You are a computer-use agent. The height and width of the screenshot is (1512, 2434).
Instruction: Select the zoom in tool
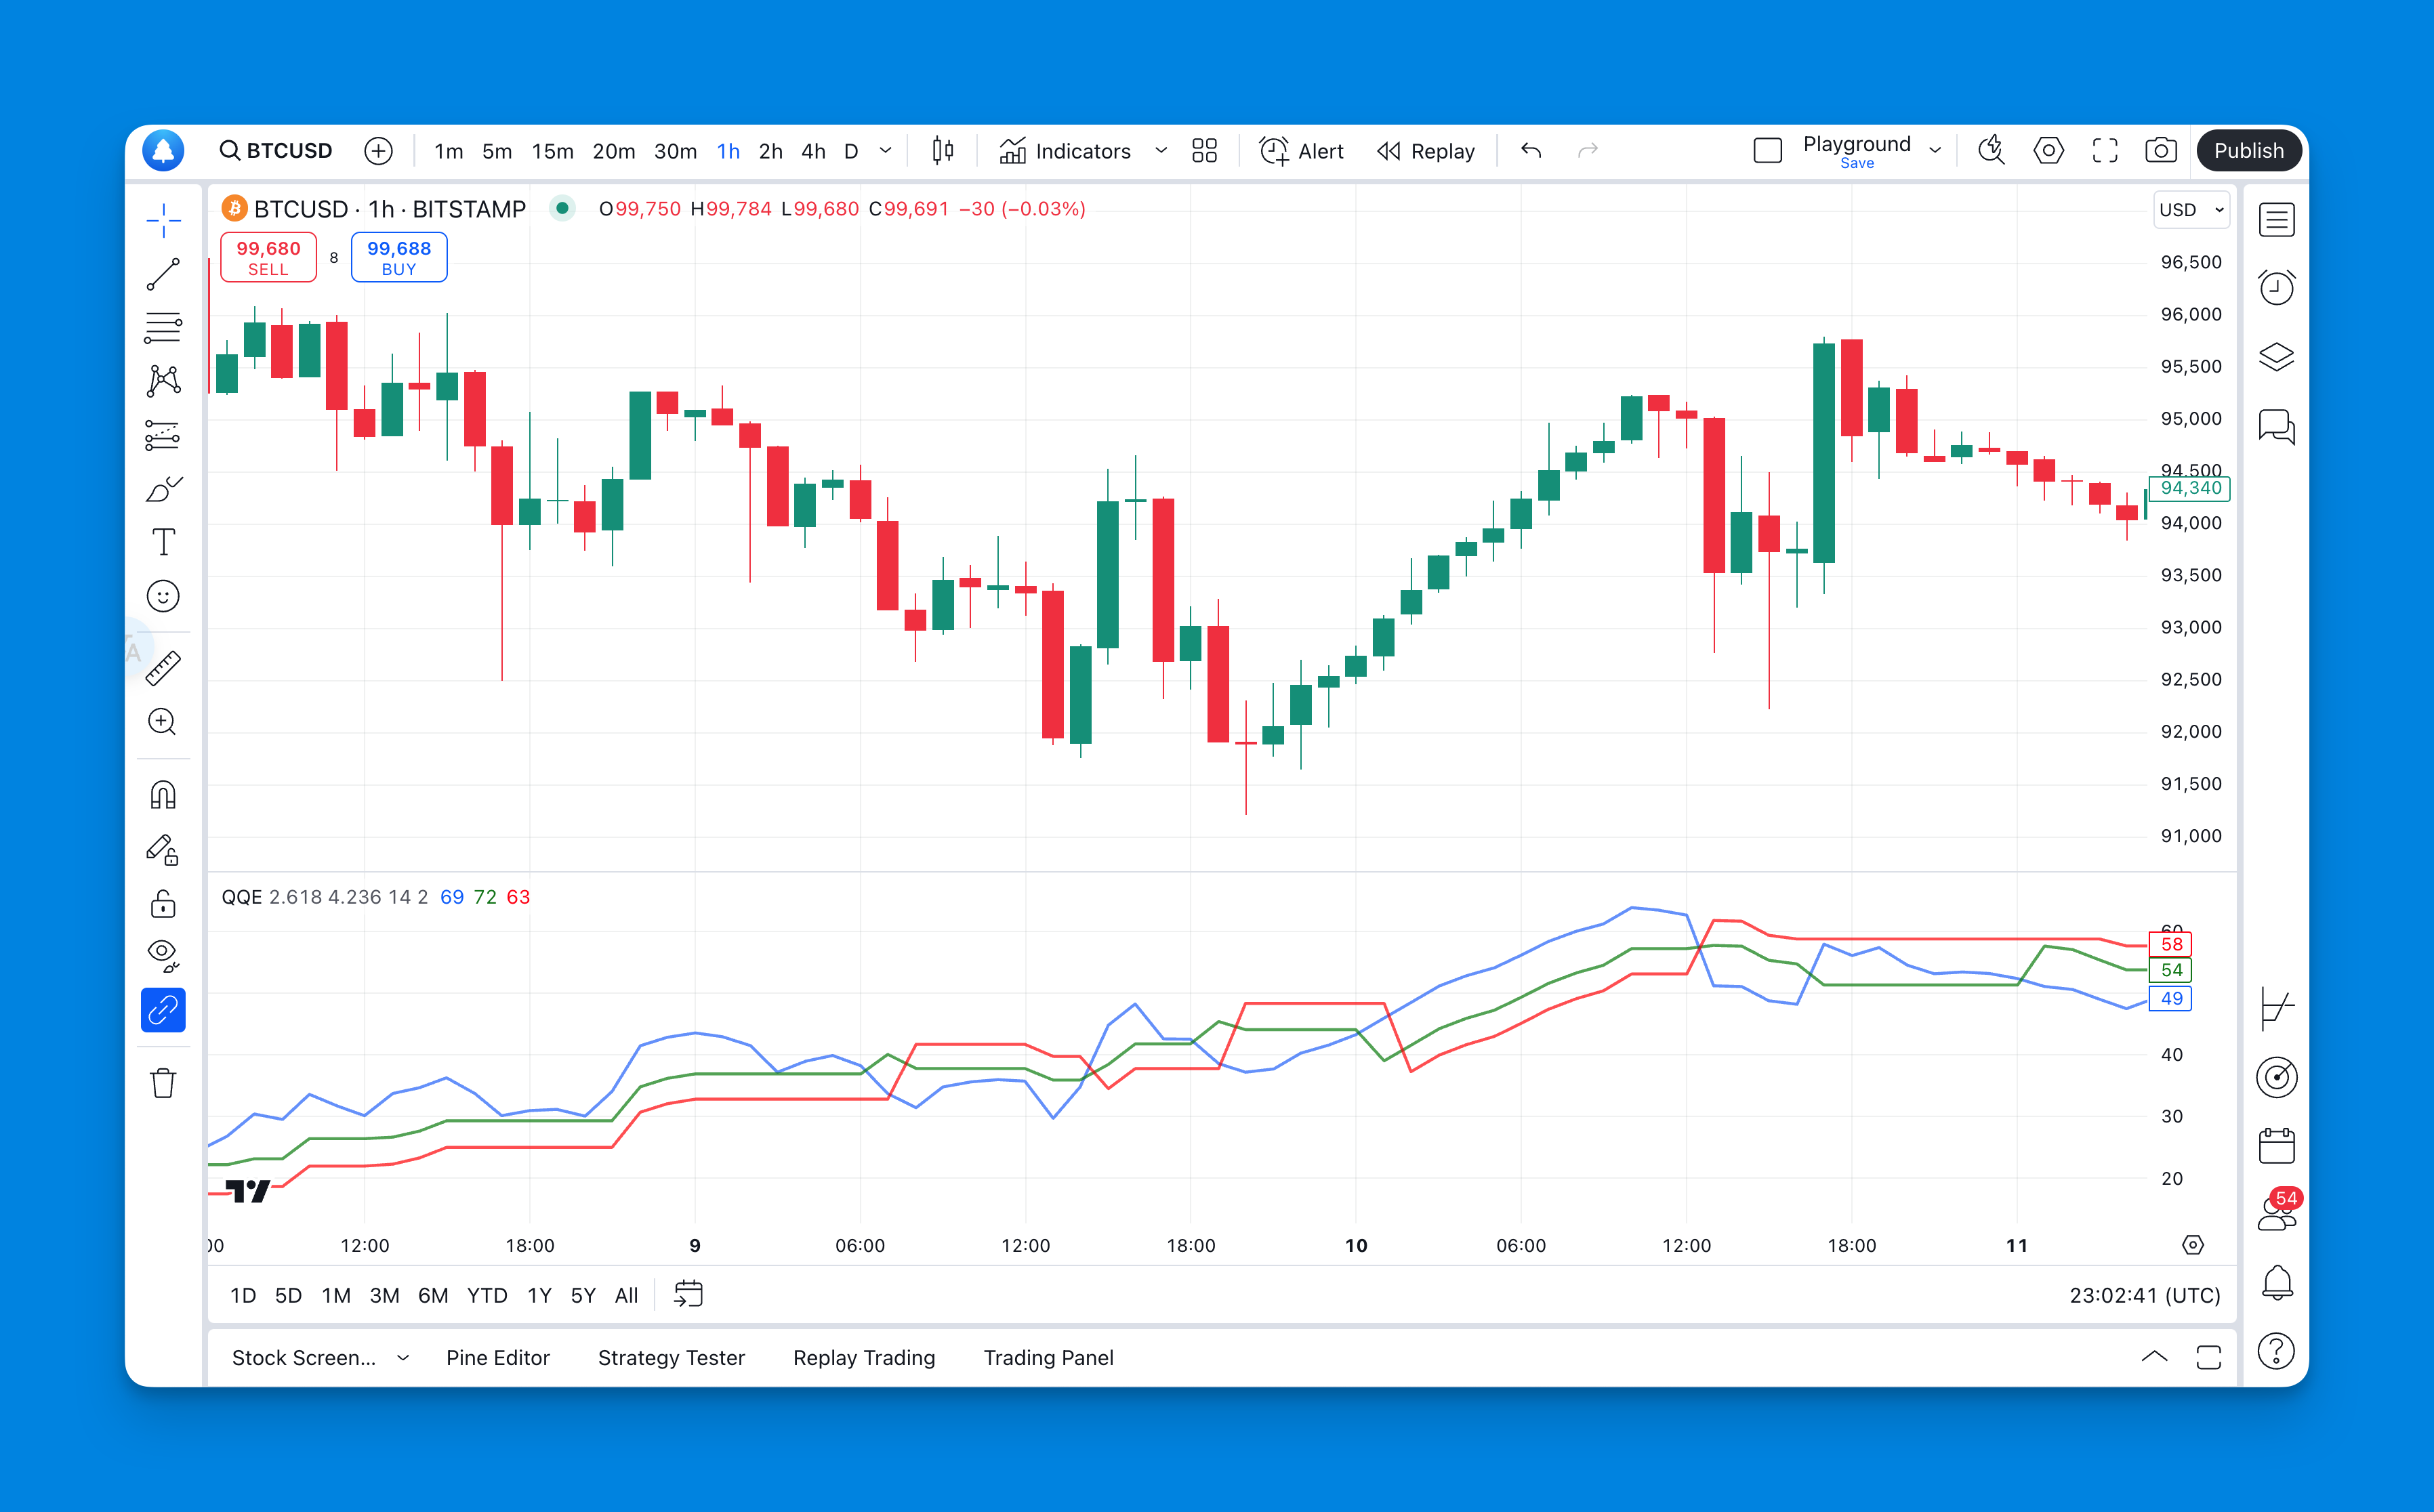click(163, 722)
